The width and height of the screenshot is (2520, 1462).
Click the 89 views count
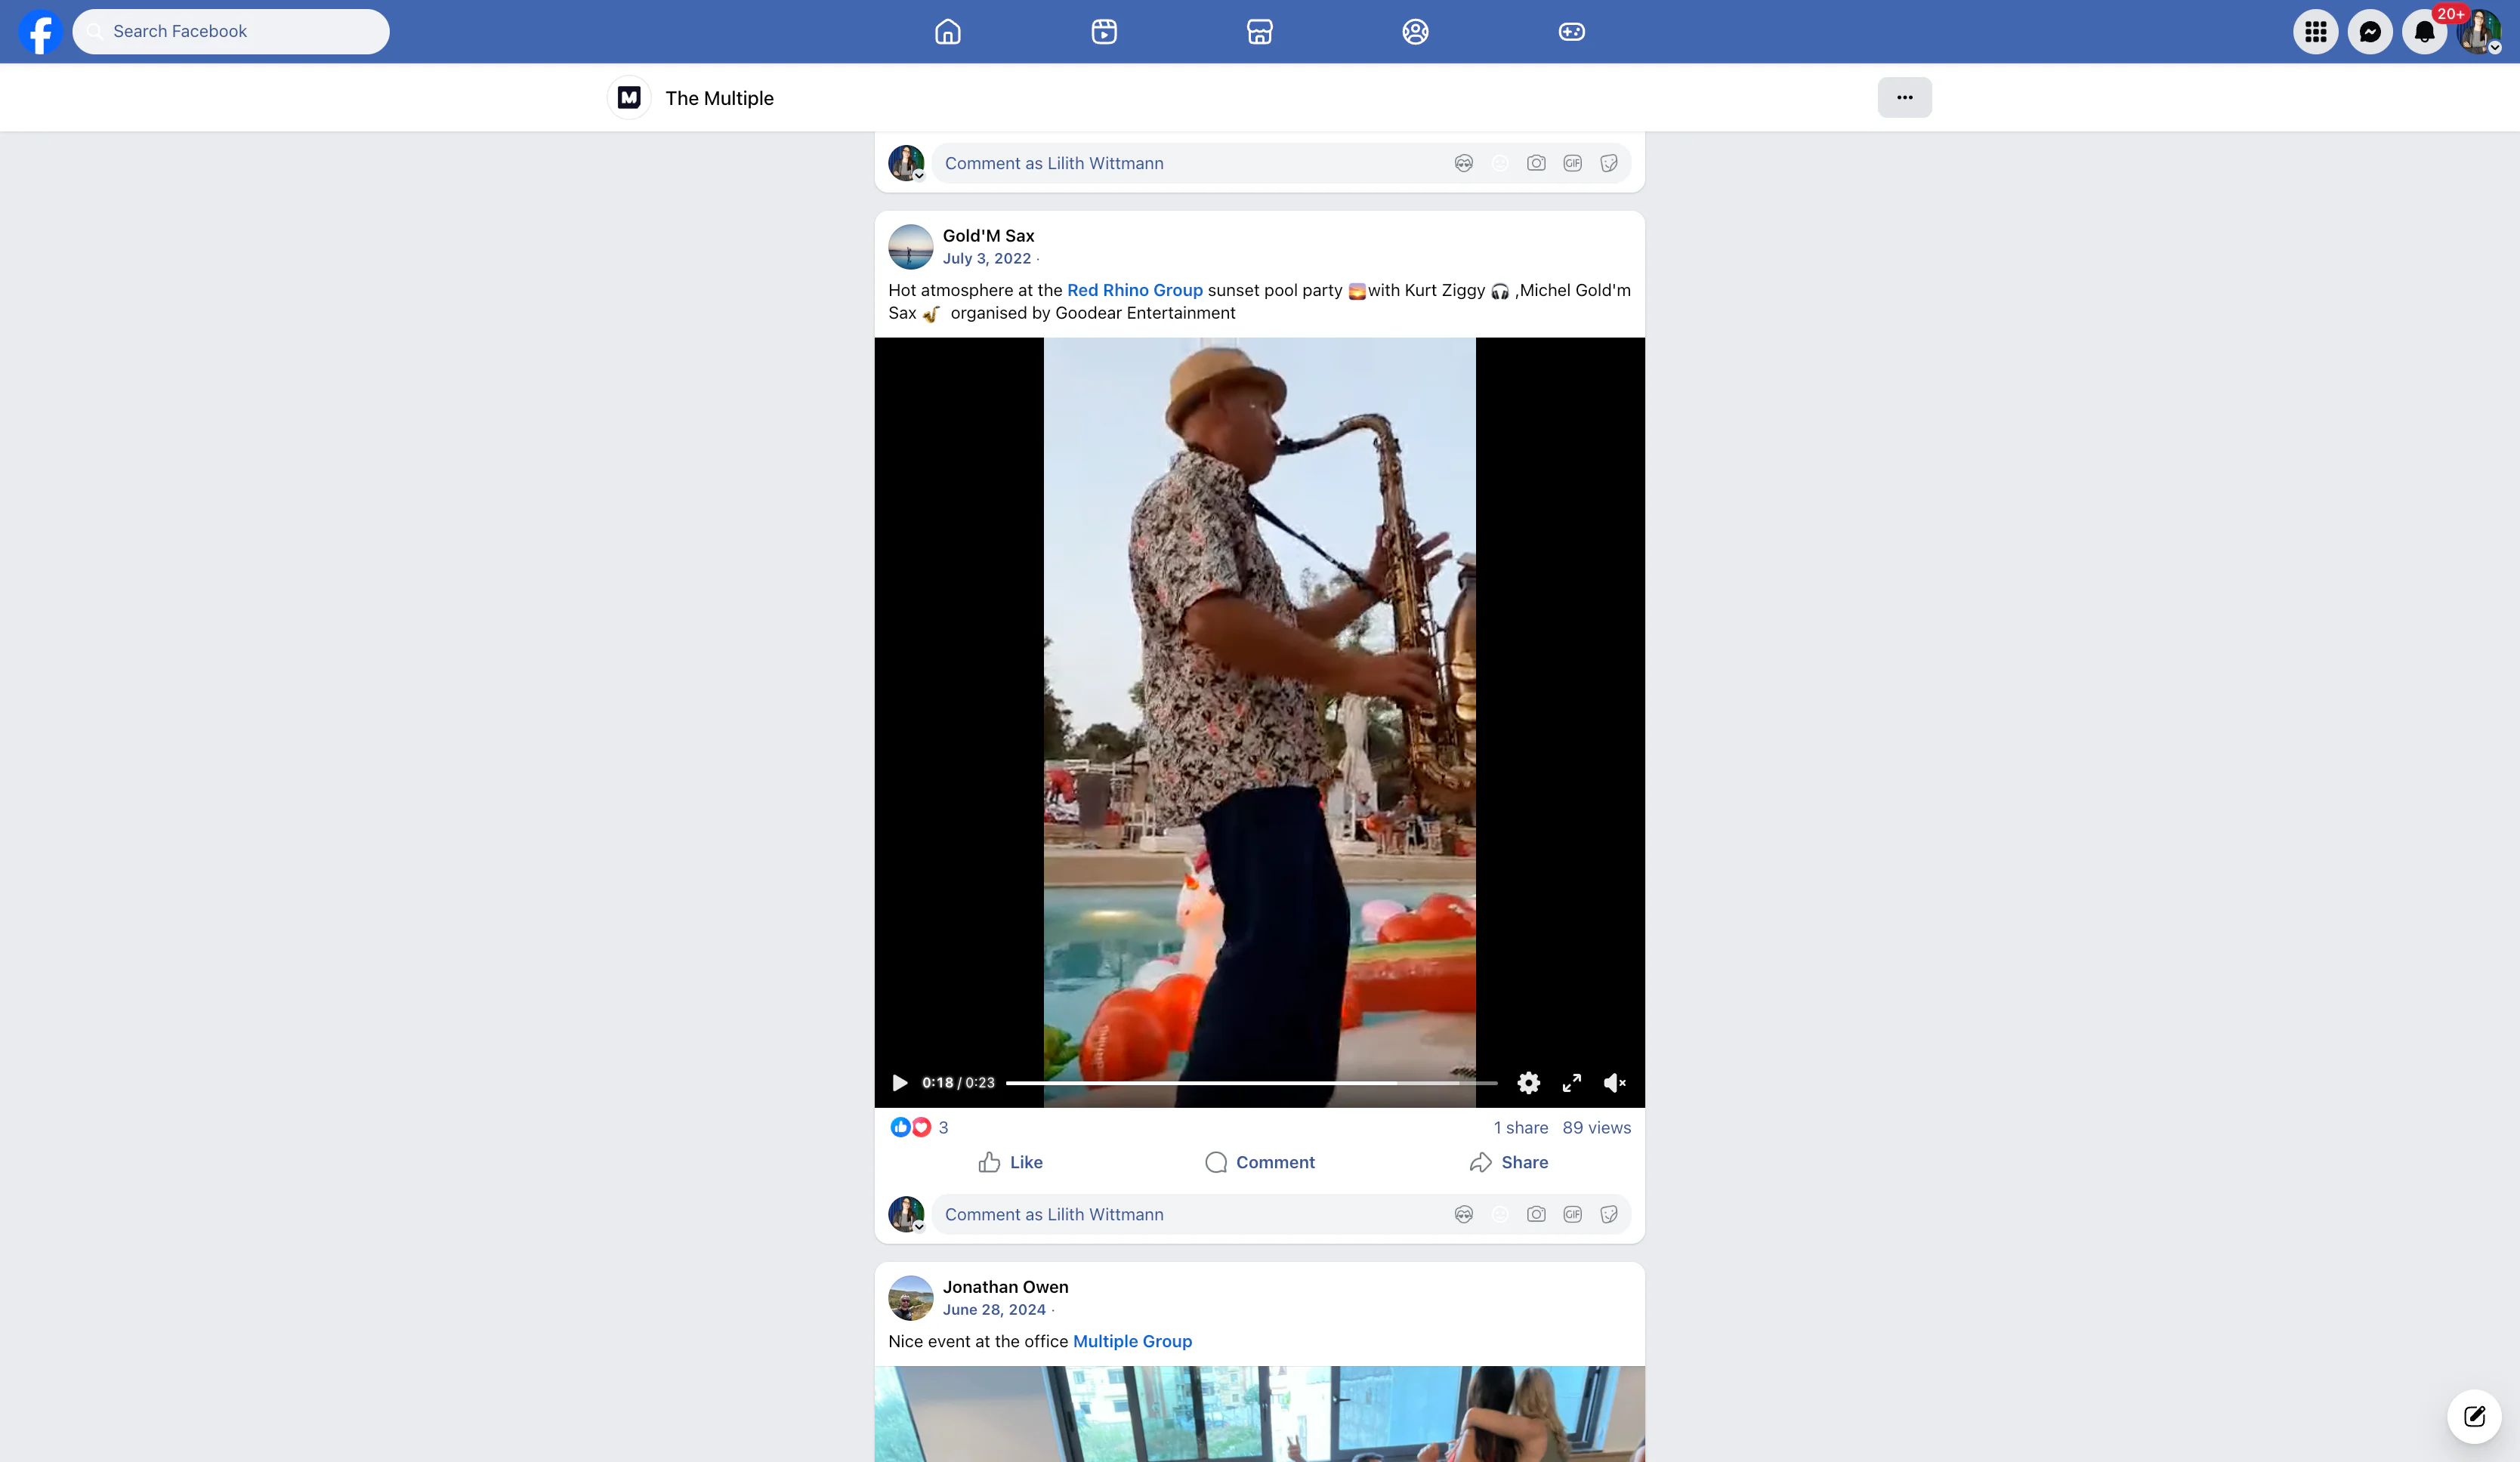tap(1596, 1127)
